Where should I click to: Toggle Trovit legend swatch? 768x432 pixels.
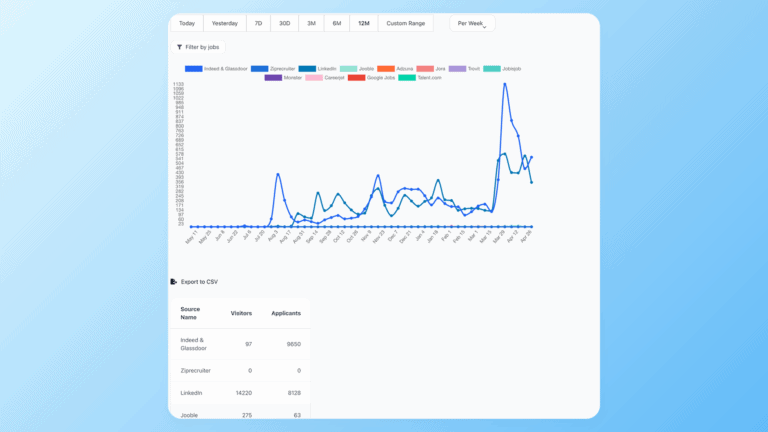click(457, 69)
